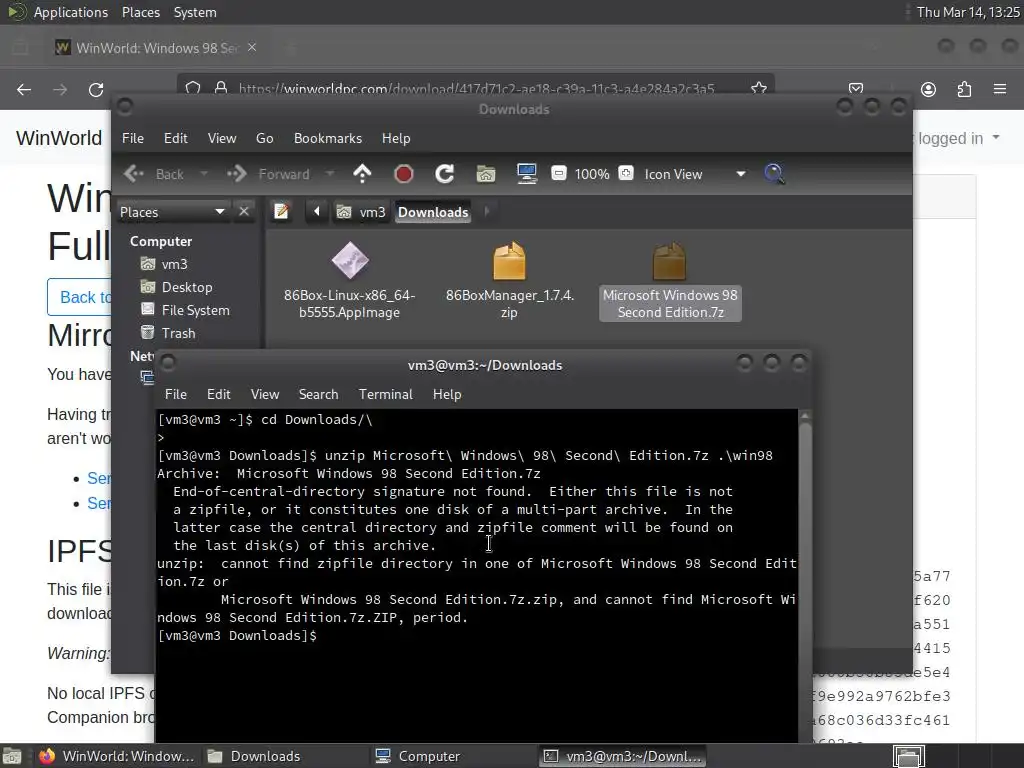This screenshot has height=768, width=1024.
Task: Select 86BoxManager_1.7.4.zip archive icon
Action: coord(509,260)
